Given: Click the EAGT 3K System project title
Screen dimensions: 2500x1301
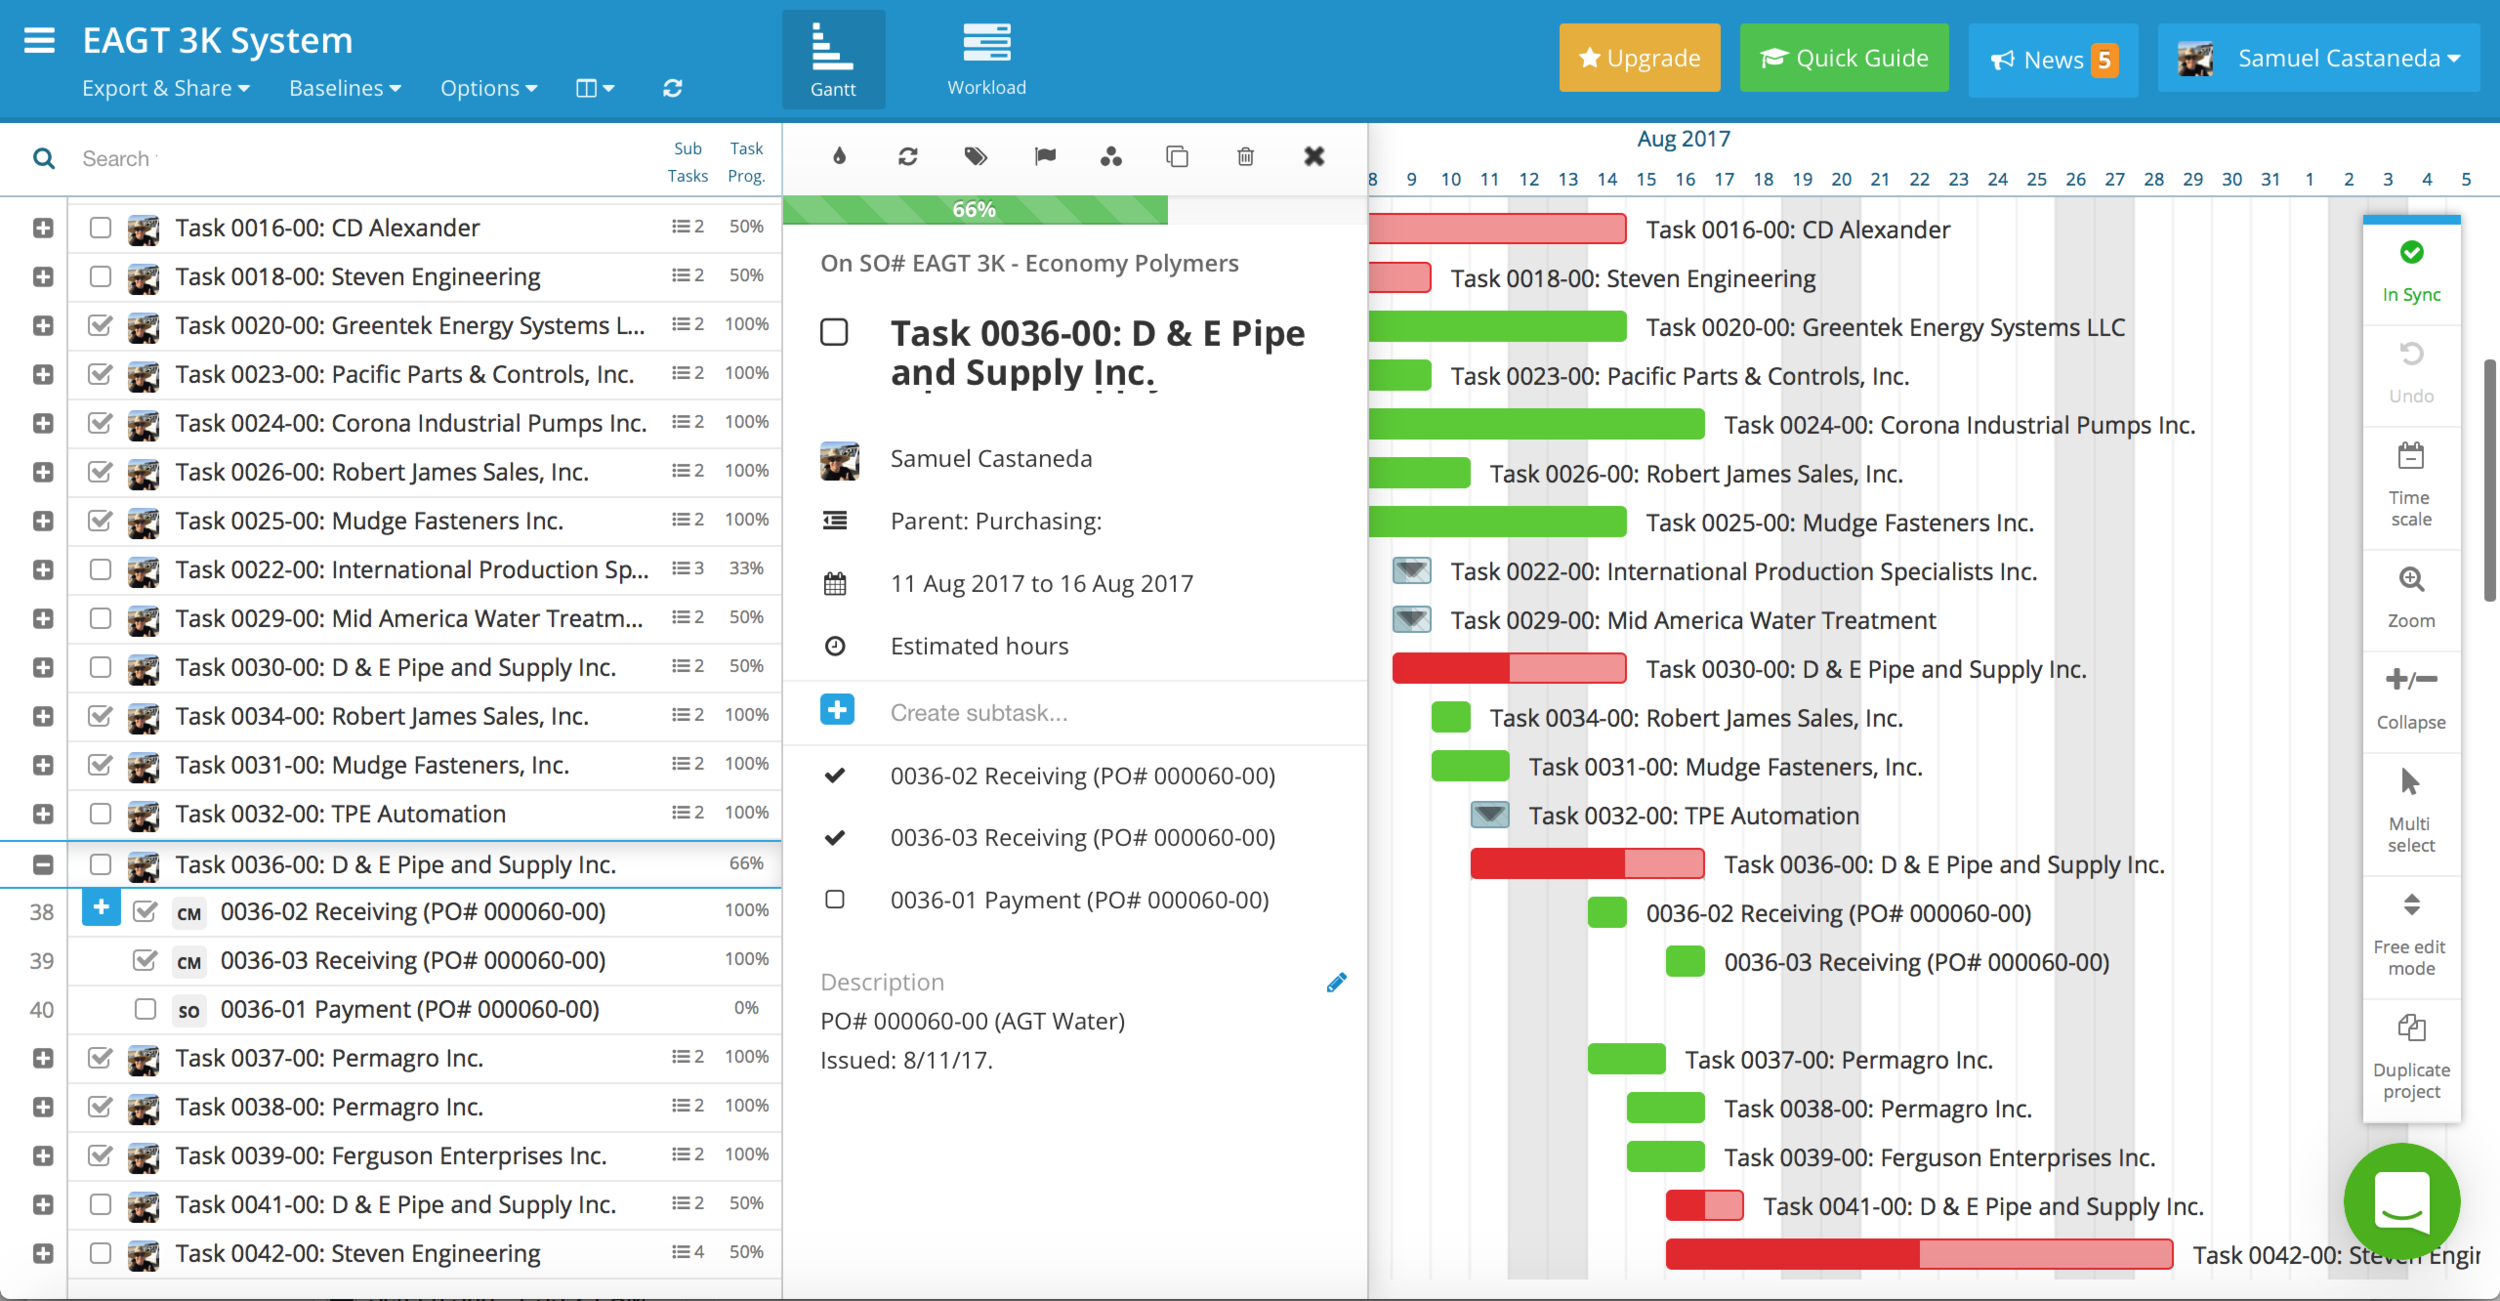Looking at the screenshot, I should pos(217,40).
